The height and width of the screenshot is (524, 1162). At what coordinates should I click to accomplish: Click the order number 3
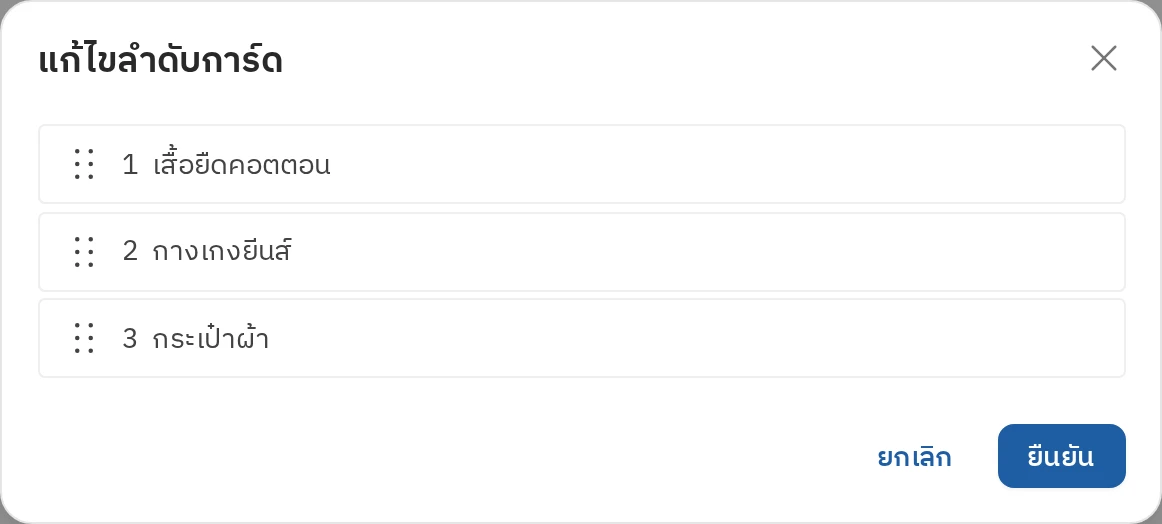point(130,339)
